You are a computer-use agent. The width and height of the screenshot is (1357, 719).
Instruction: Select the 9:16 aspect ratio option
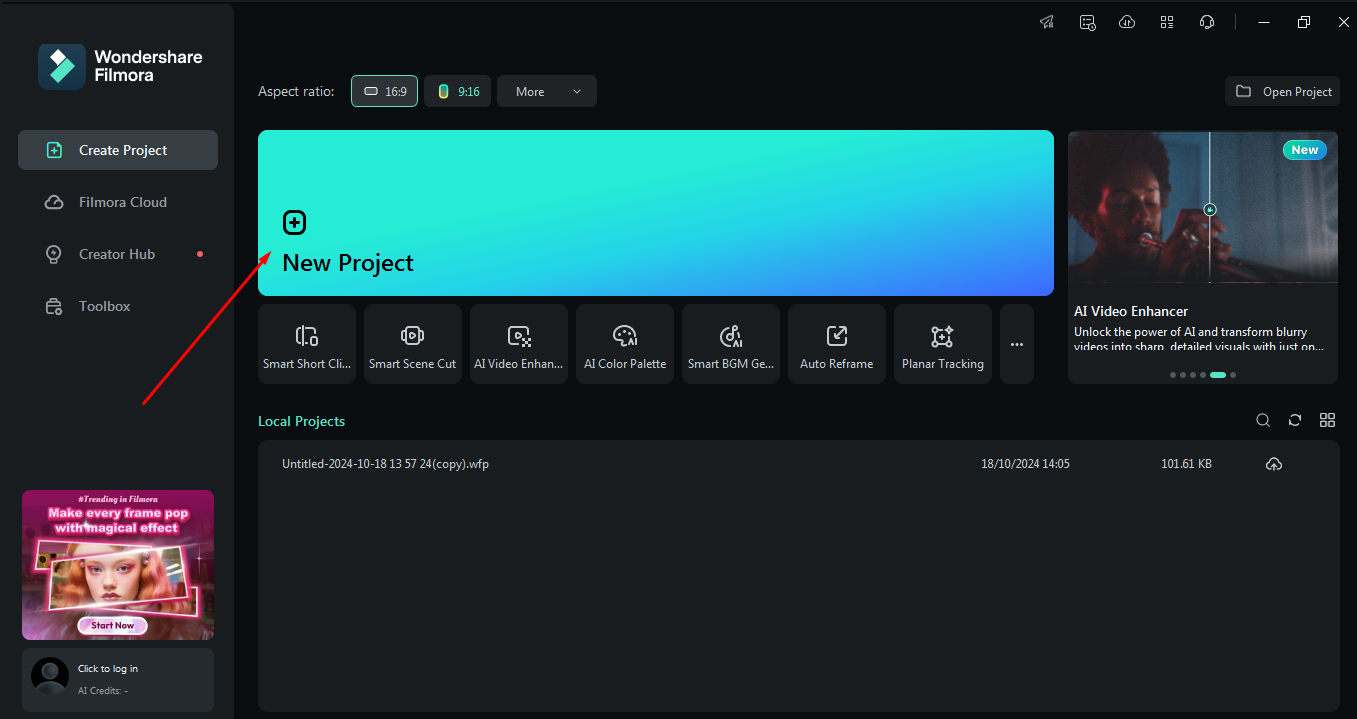pyautogui.click(x=457, y=91)
